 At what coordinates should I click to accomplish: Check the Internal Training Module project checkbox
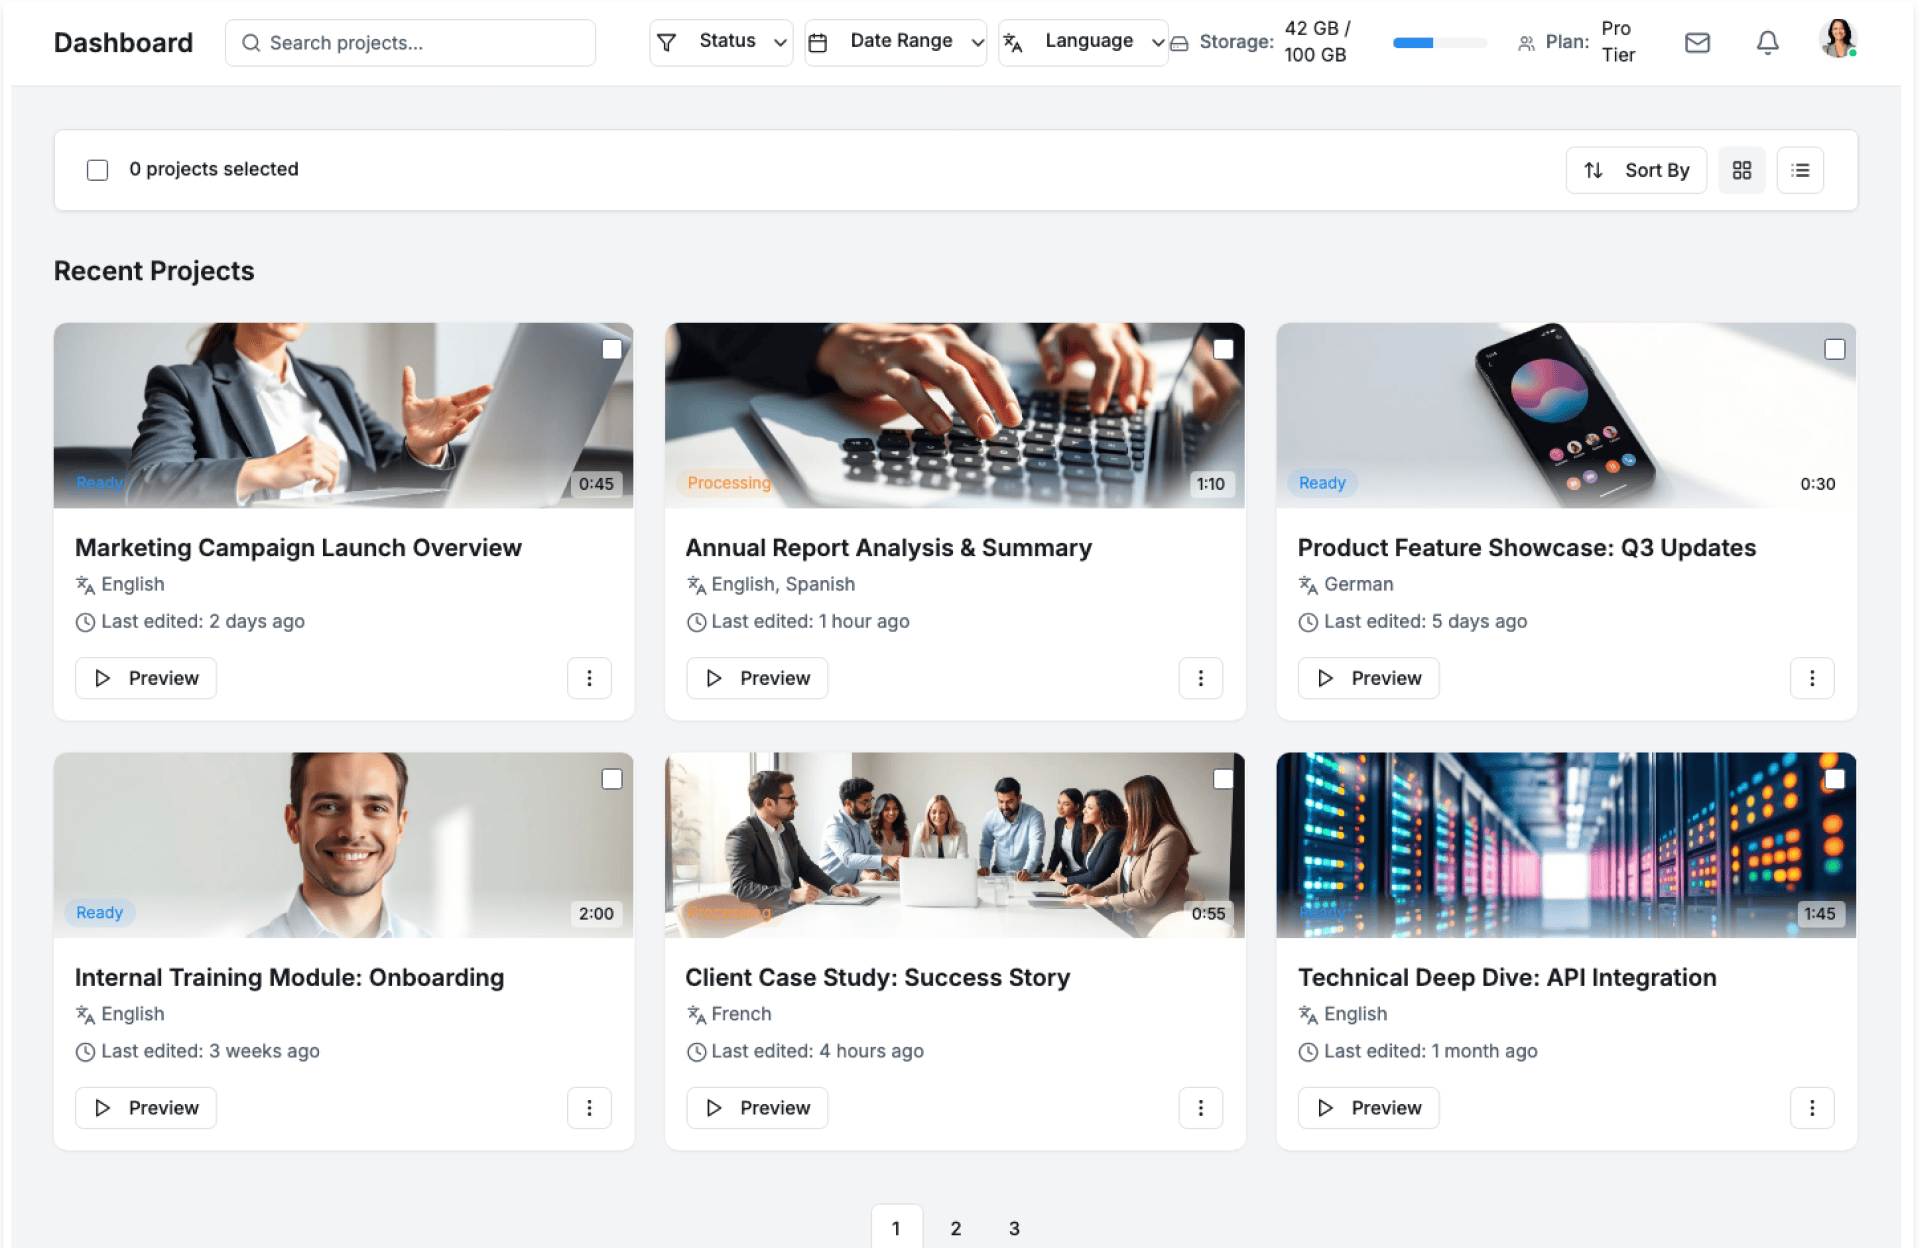(x=611, y=779)
